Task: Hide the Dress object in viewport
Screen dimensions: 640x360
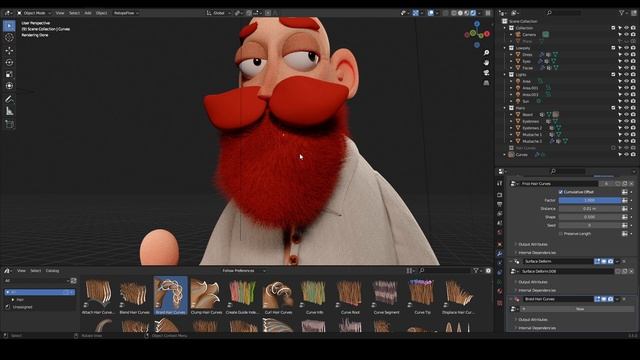Action: pos(626,55)
